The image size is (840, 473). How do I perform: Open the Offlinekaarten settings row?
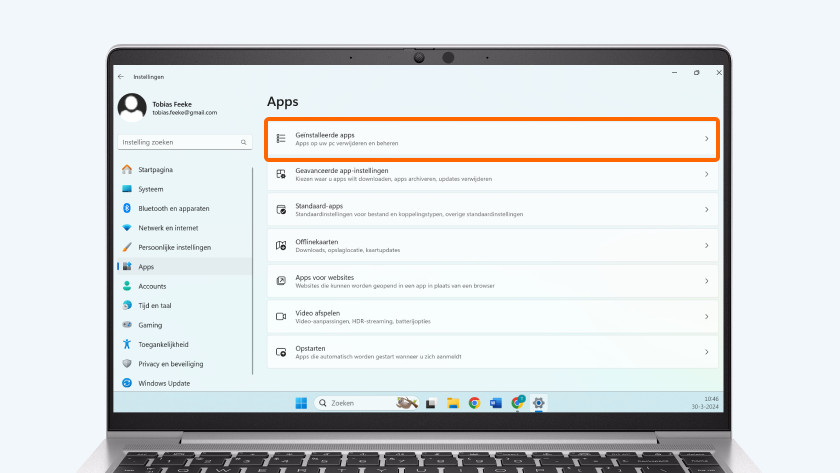click(x=490, y=245)
